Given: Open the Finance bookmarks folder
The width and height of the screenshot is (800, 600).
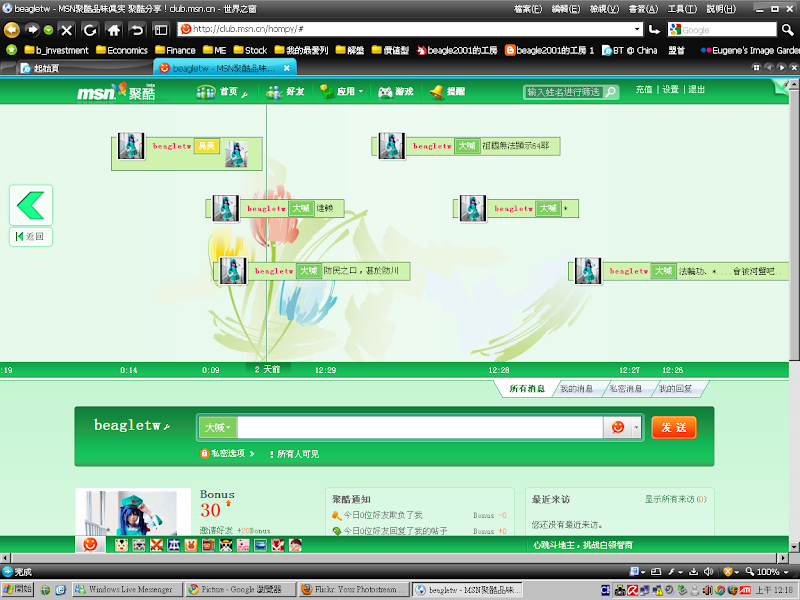Looking at the screenshot, I should [175, 50].
